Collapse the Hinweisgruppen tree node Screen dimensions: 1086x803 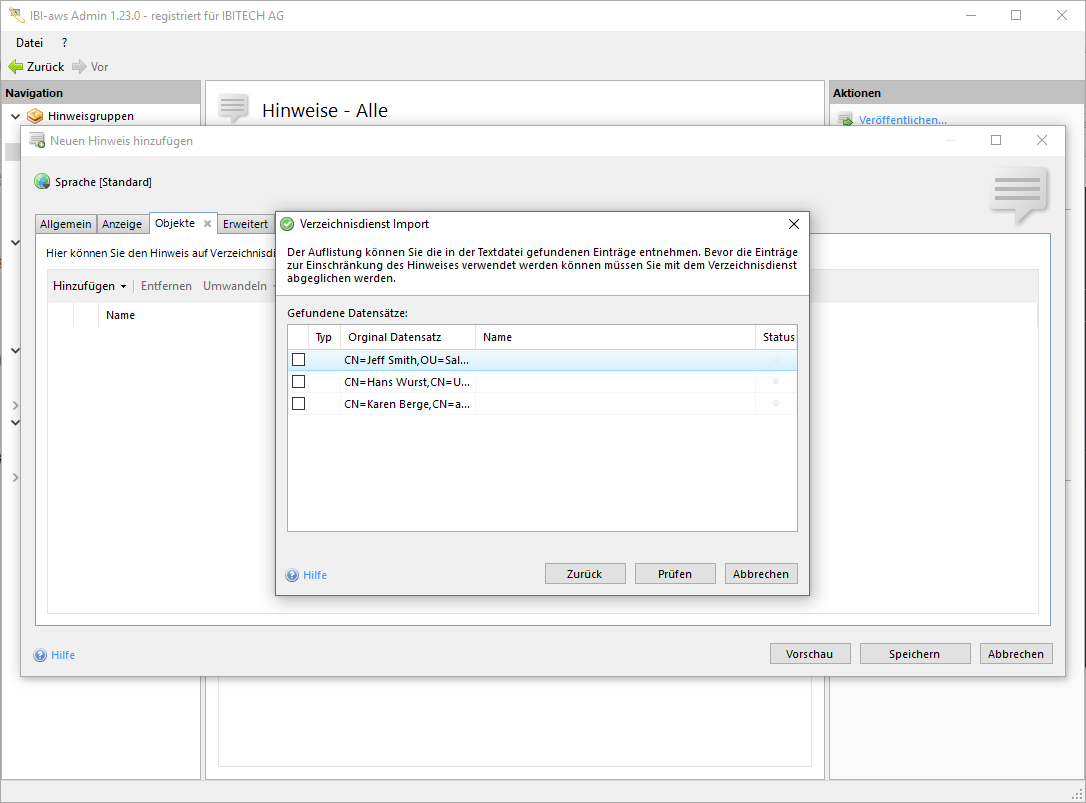pos(15,117)
